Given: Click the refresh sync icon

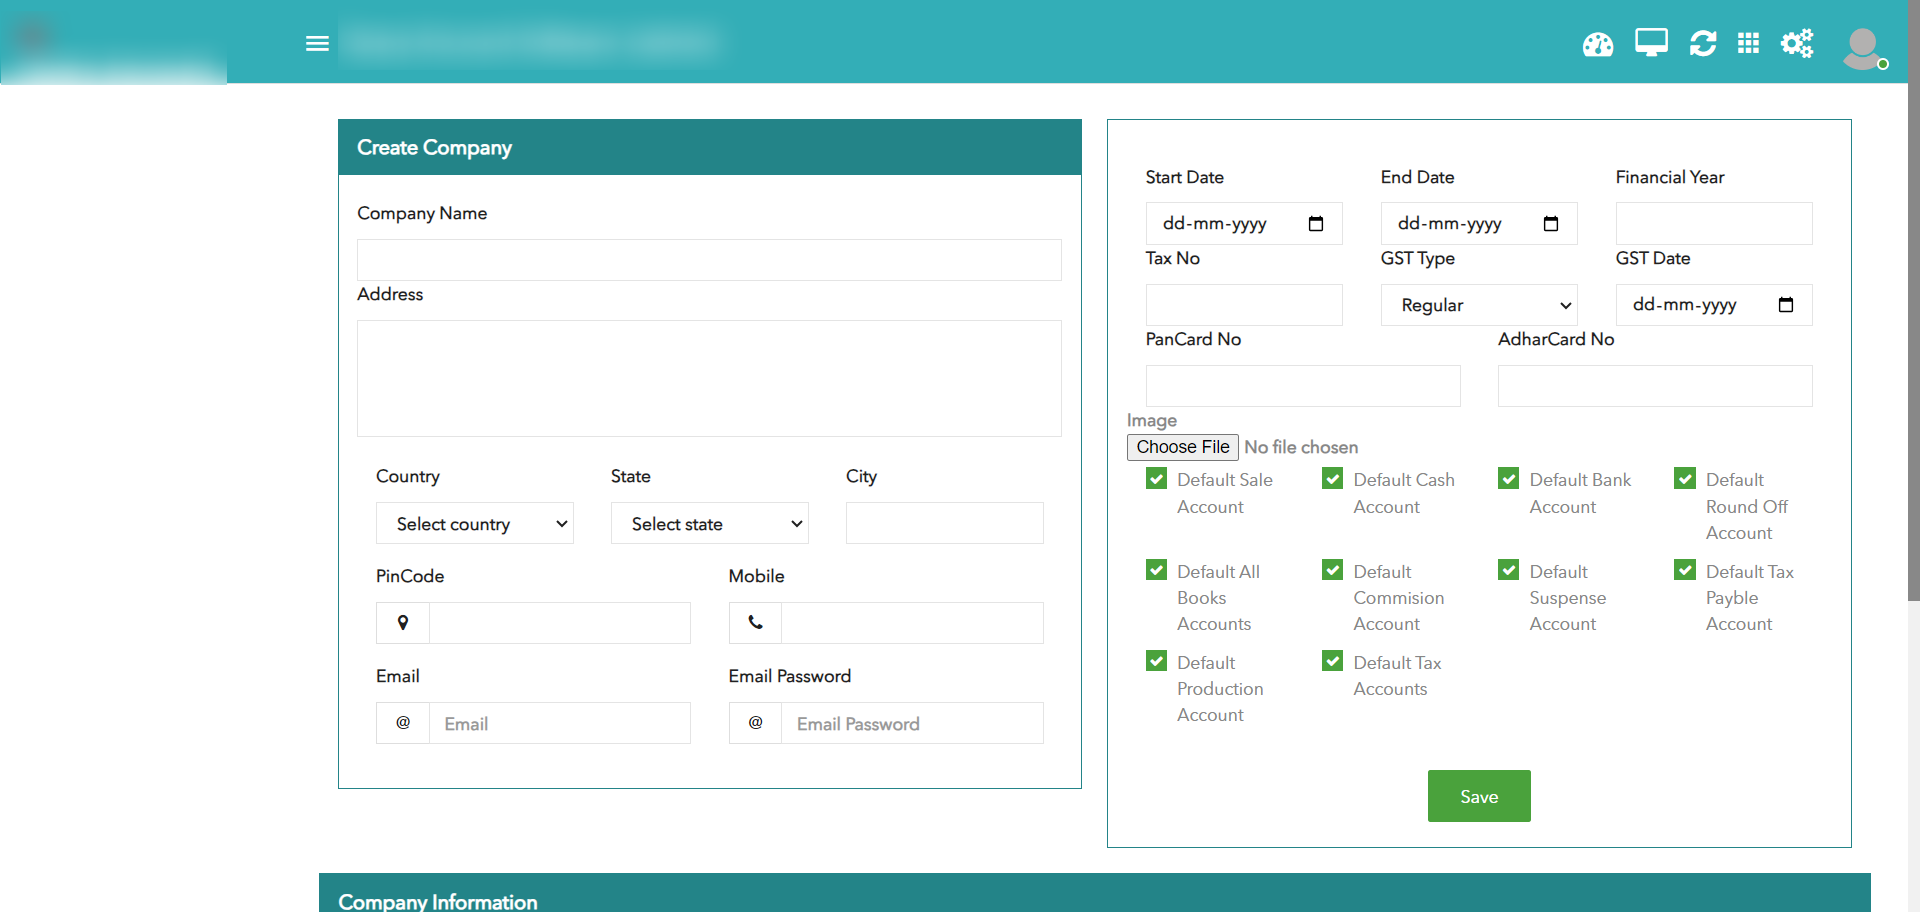Looking at the screenshot, I should click(1702, 43).
